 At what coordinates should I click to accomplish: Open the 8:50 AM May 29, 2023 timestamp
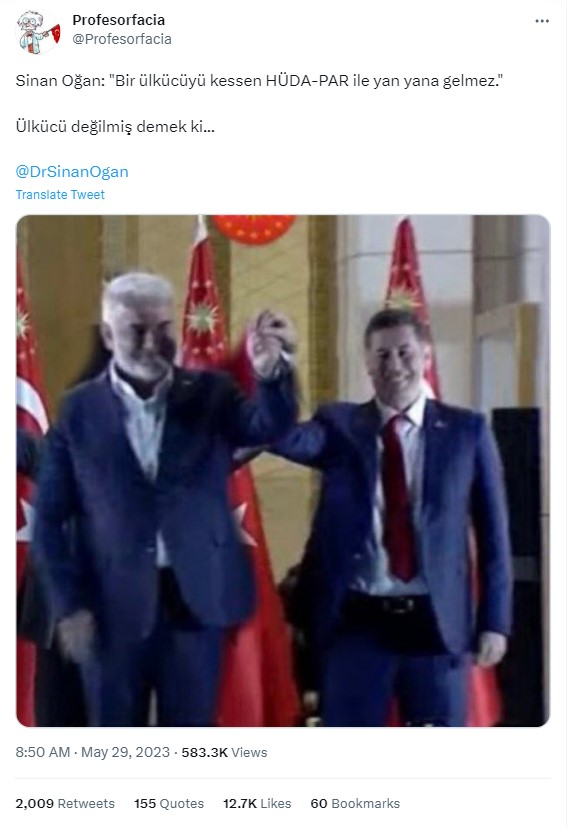[x=93, y=752]
